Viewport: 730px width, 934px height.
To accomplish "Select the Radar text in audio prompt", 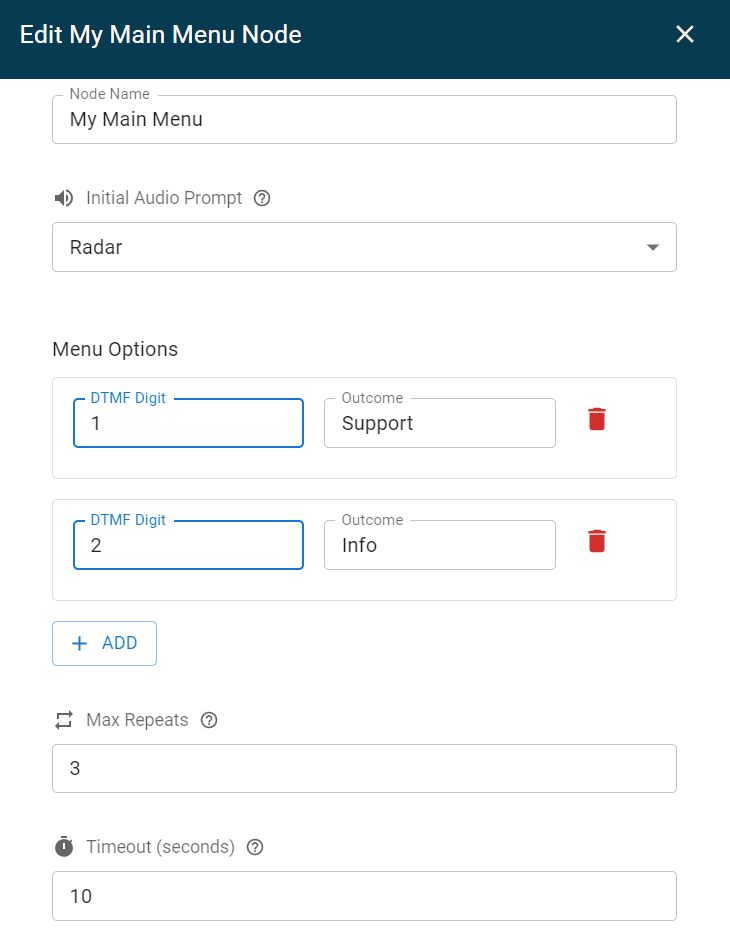I will coord(96,247).
